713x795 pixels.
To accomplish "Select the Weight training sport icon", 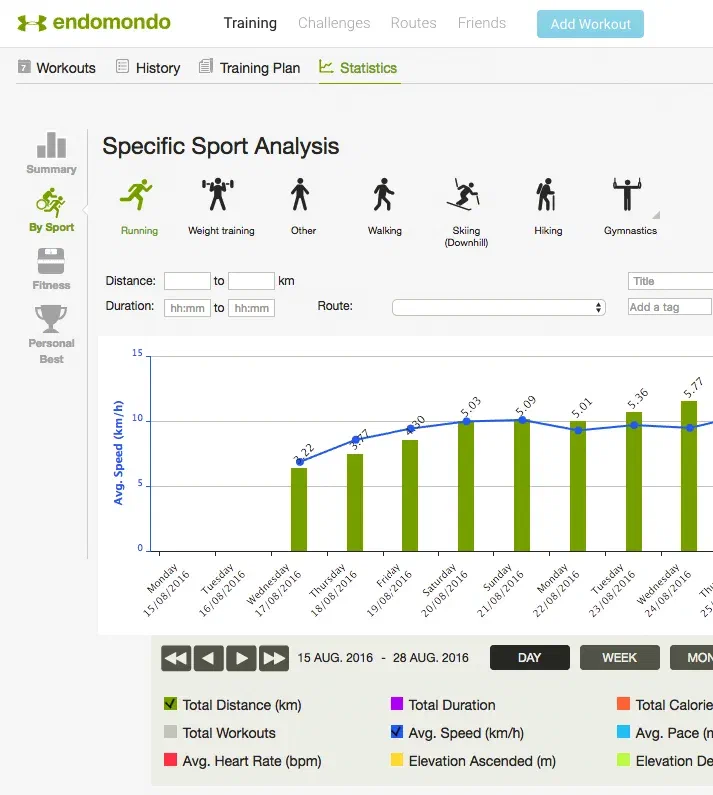I will click(220, 196).
